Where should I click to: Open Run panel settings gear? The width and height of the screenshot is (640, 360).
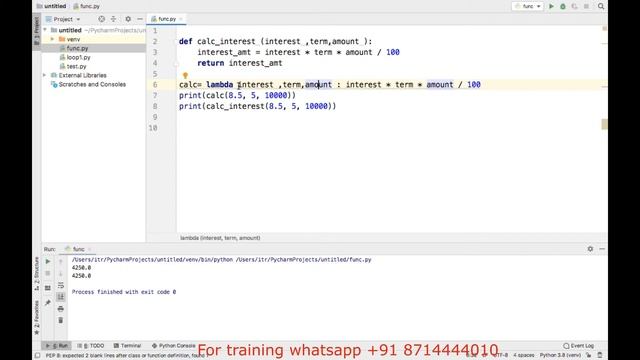(x=590, y=249)
